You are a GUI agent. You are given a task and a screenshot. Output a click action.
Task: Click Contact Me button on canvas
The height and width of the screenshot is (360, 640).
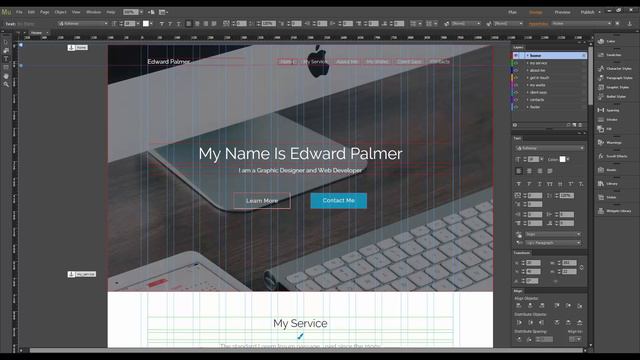point(338,201)
